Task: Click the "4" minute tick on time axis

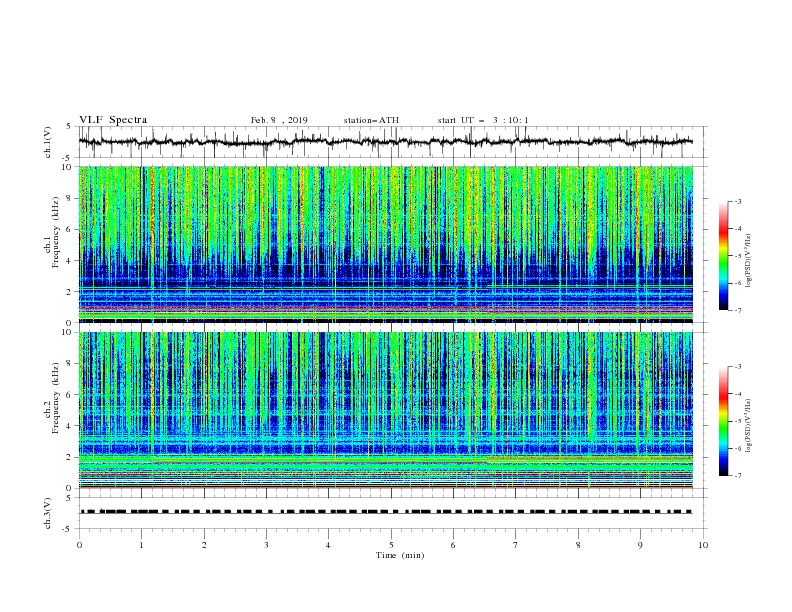Action: click(328, 545)
